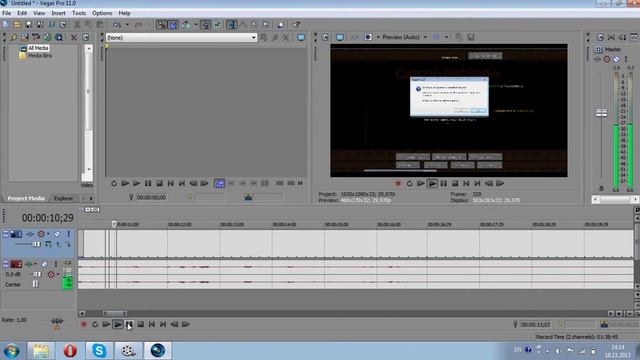Switch to the Explorer tab
This screenshot has height=360, width=640.
click(64, 198)
